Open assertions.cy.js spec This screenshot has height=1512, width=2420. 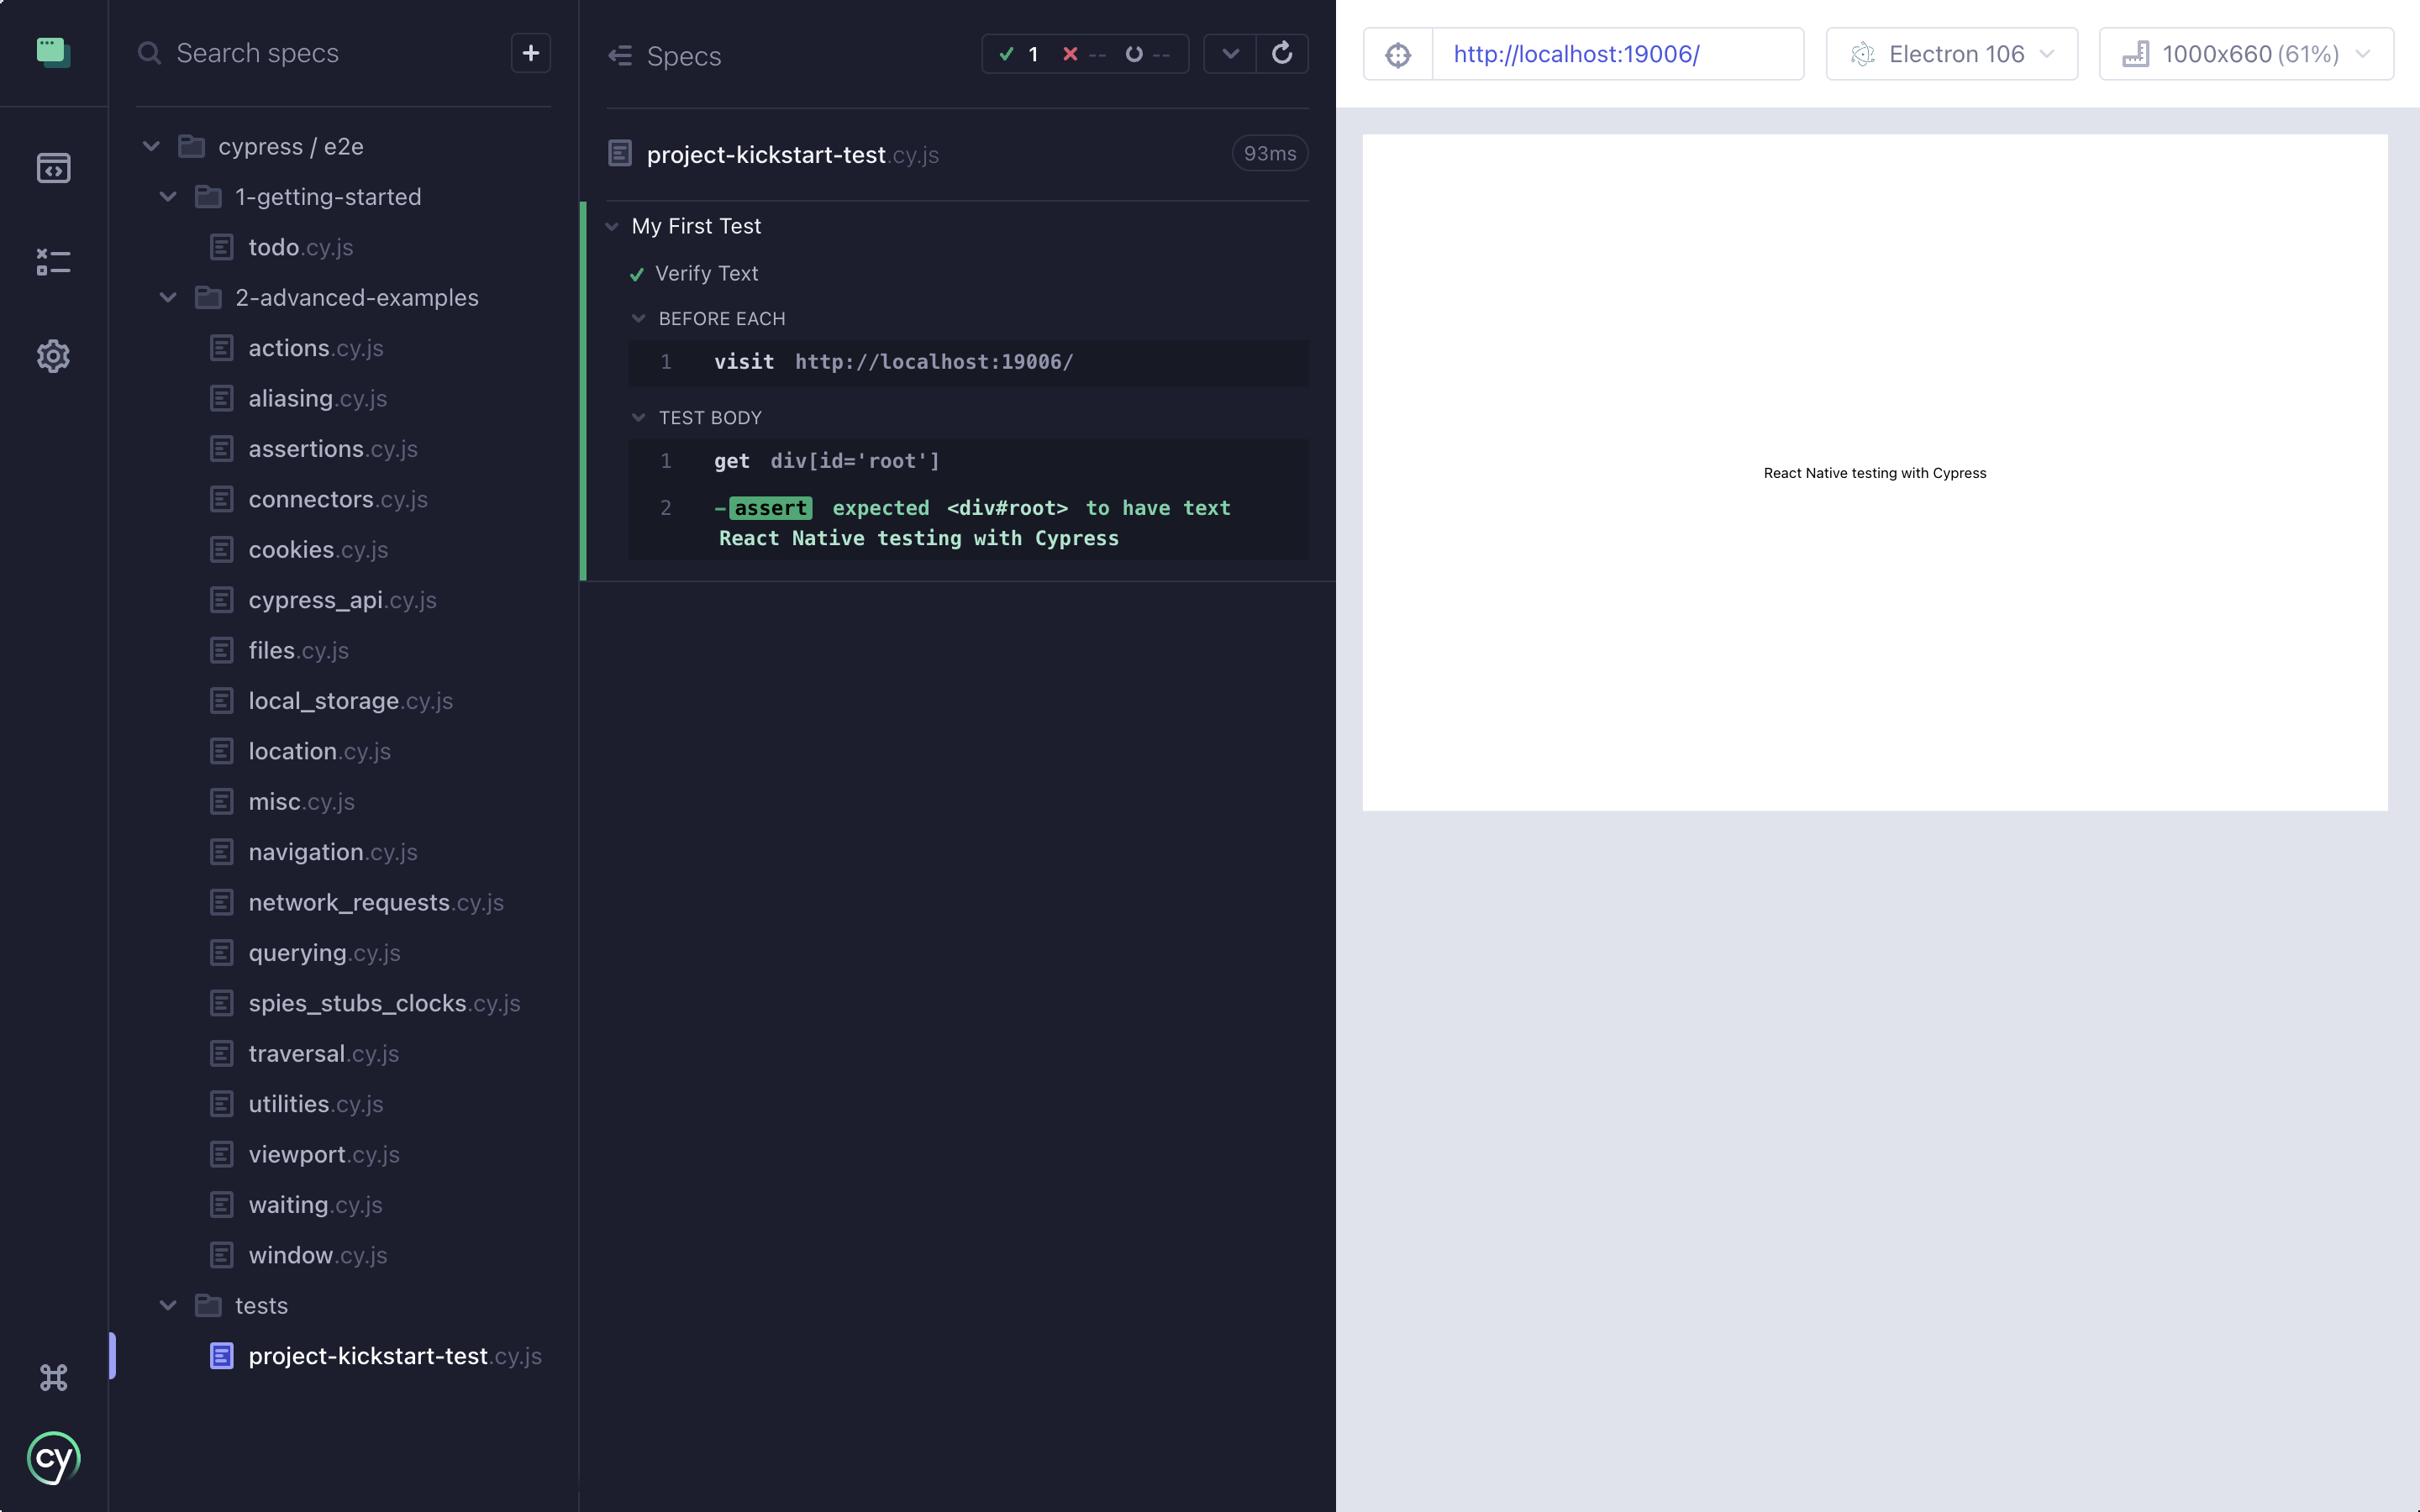332,449
